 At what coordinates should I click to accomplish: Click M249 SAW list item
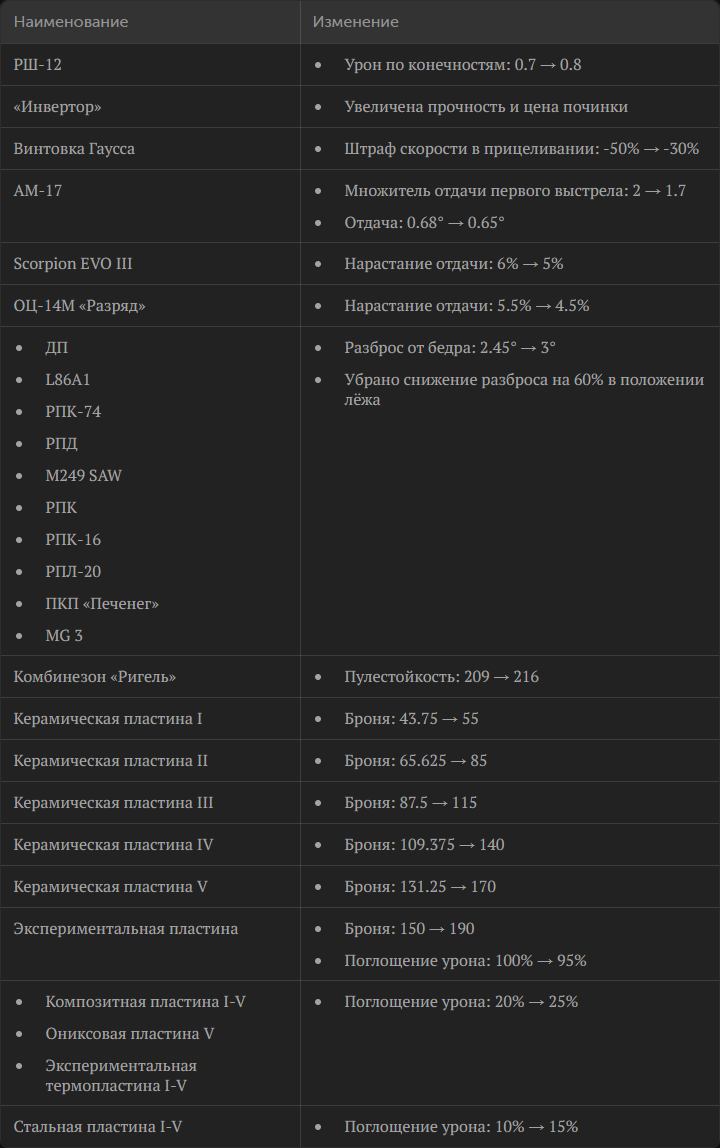[x=83, y=475]
